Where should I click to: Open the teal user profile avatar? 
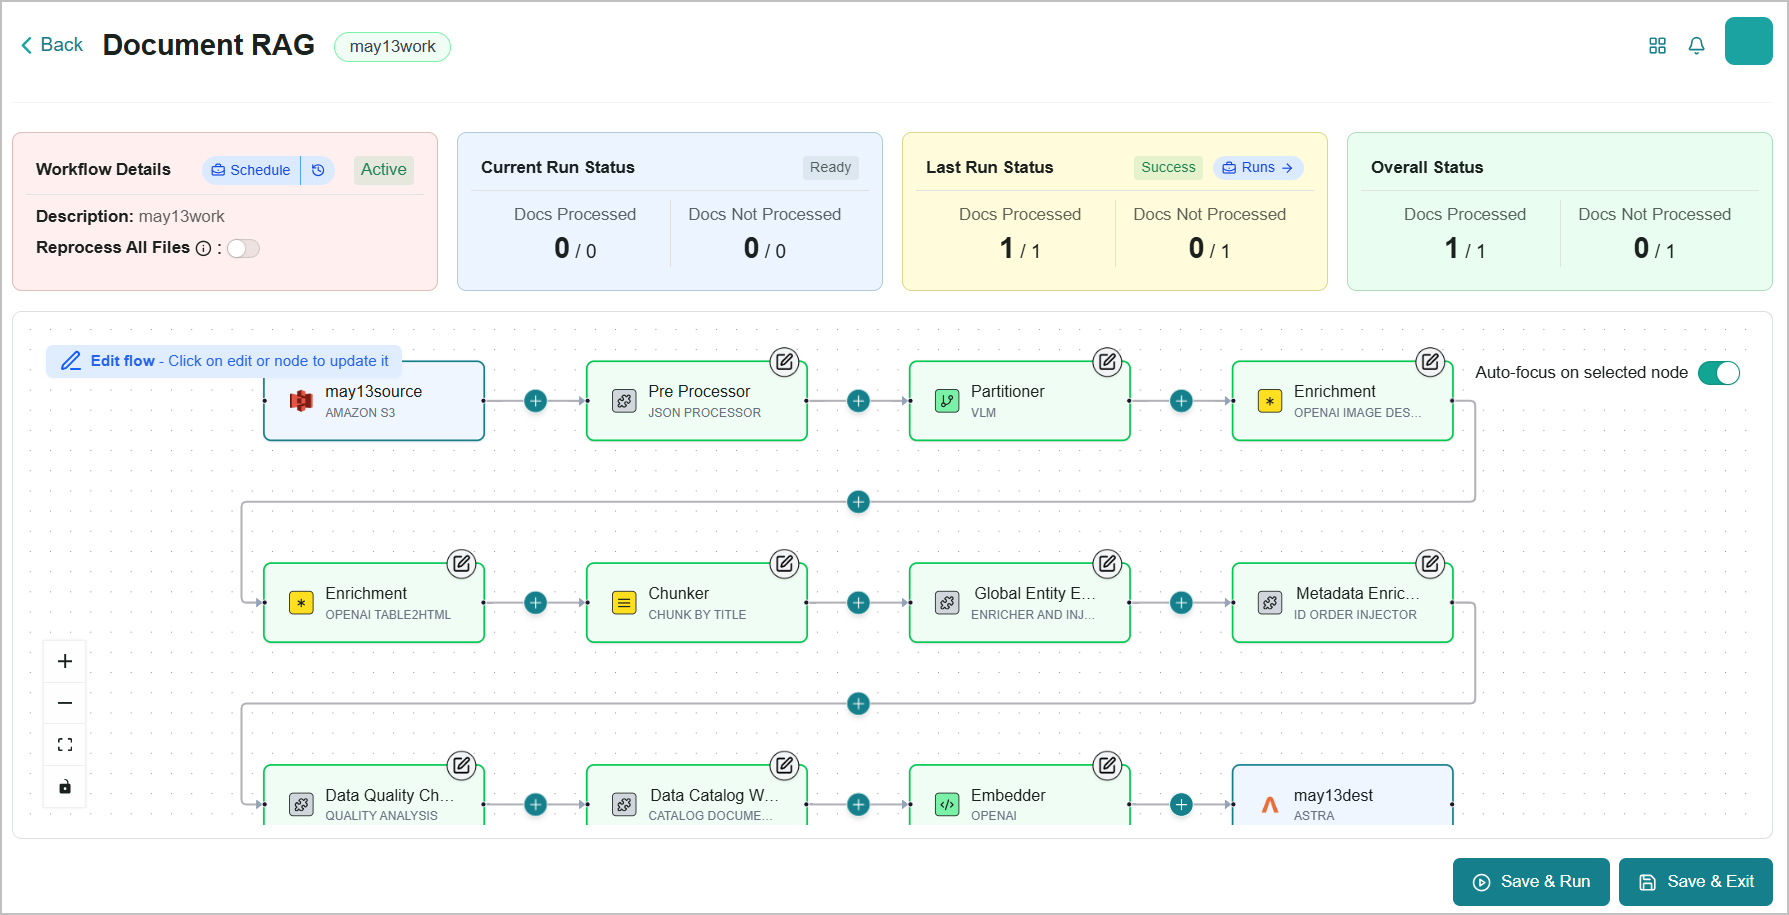point(1748,41)
